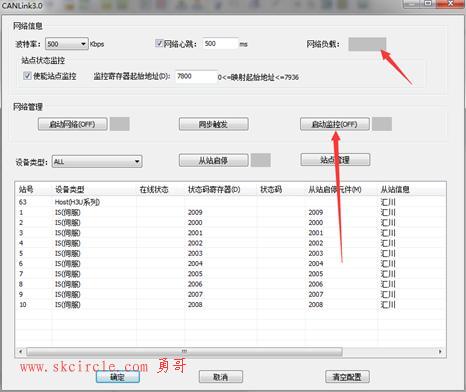
Task: Click the horizontal scrollbar right arrow
Action: click(440, 351)
